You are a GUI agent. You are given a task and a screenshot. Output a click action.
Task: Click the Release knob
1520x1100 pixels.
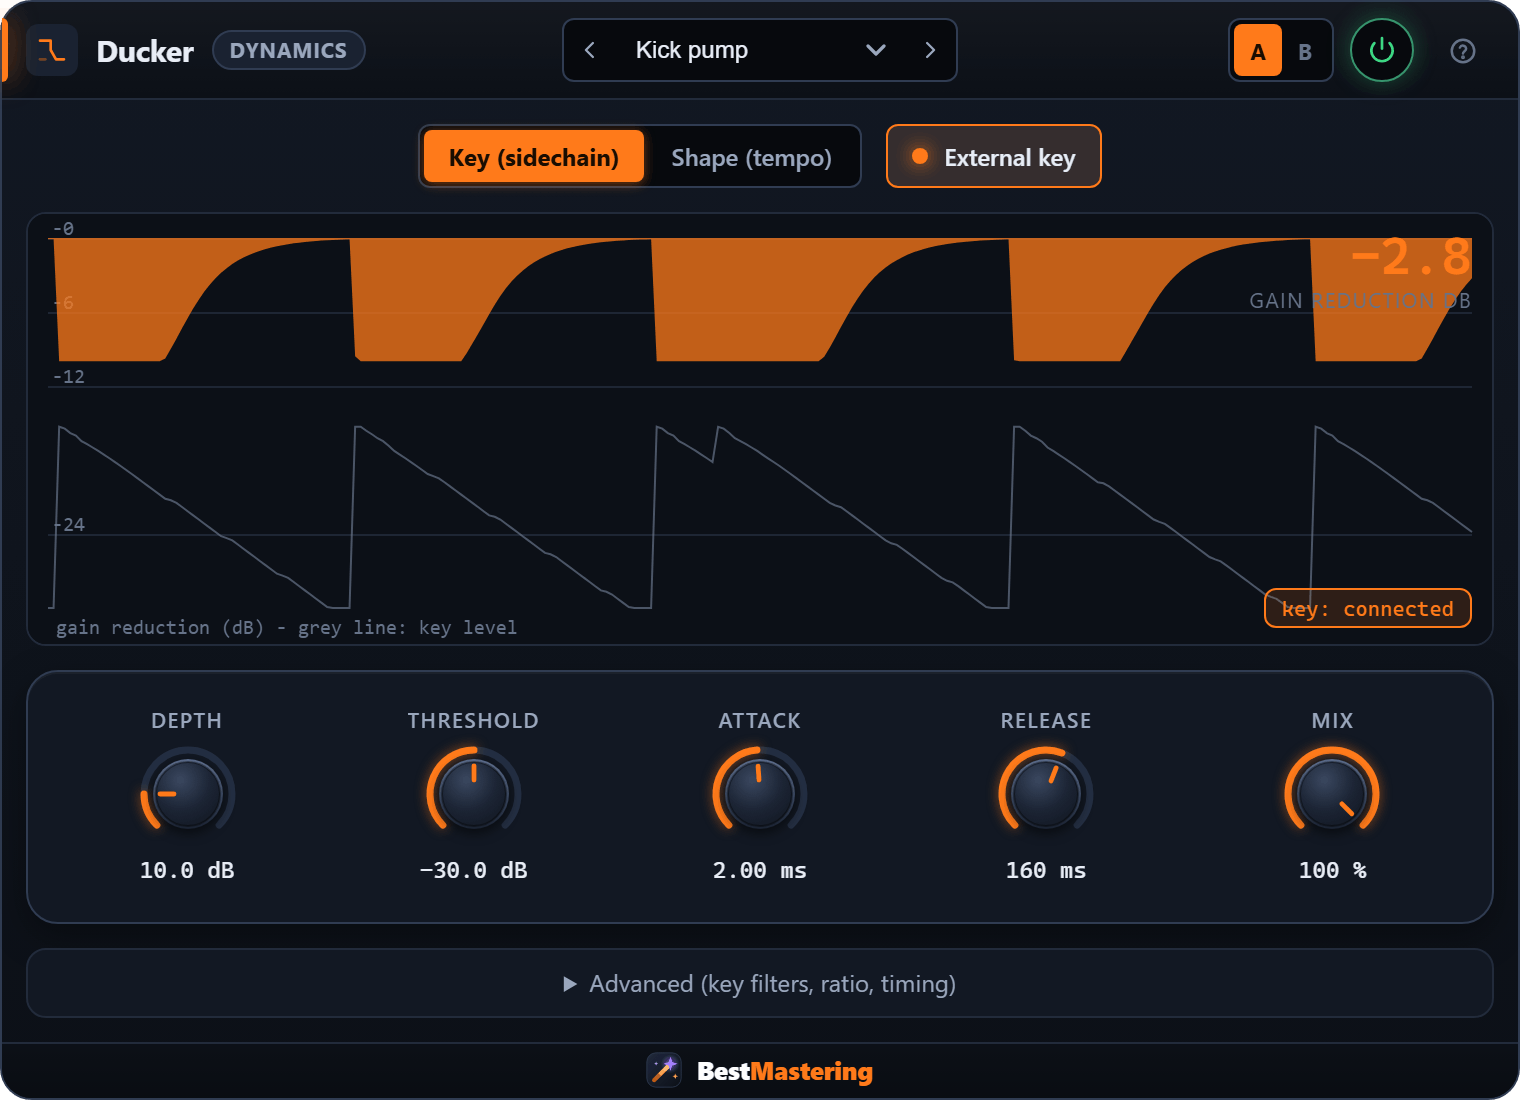click(x=1045, y=793)
